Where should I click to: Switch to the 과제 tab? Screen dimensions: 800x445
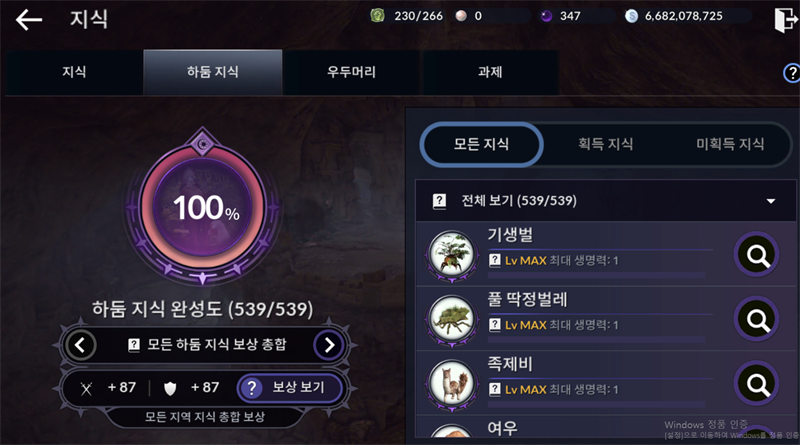tap(490, 72)
